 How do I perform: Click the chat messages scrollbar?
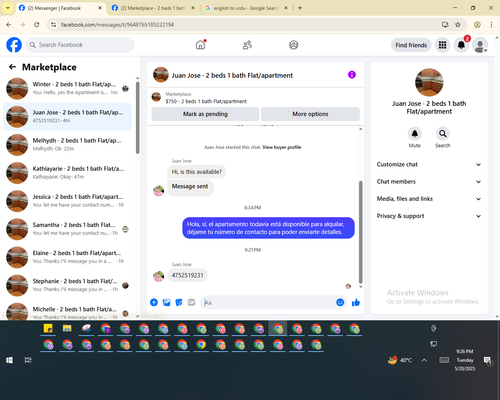(360, 232)
